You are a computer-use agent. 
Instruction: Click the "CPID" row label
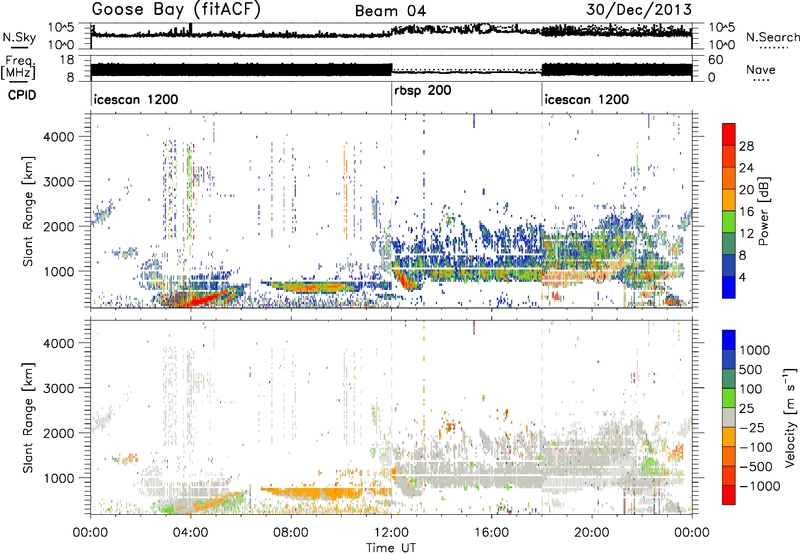pos(22,95)
